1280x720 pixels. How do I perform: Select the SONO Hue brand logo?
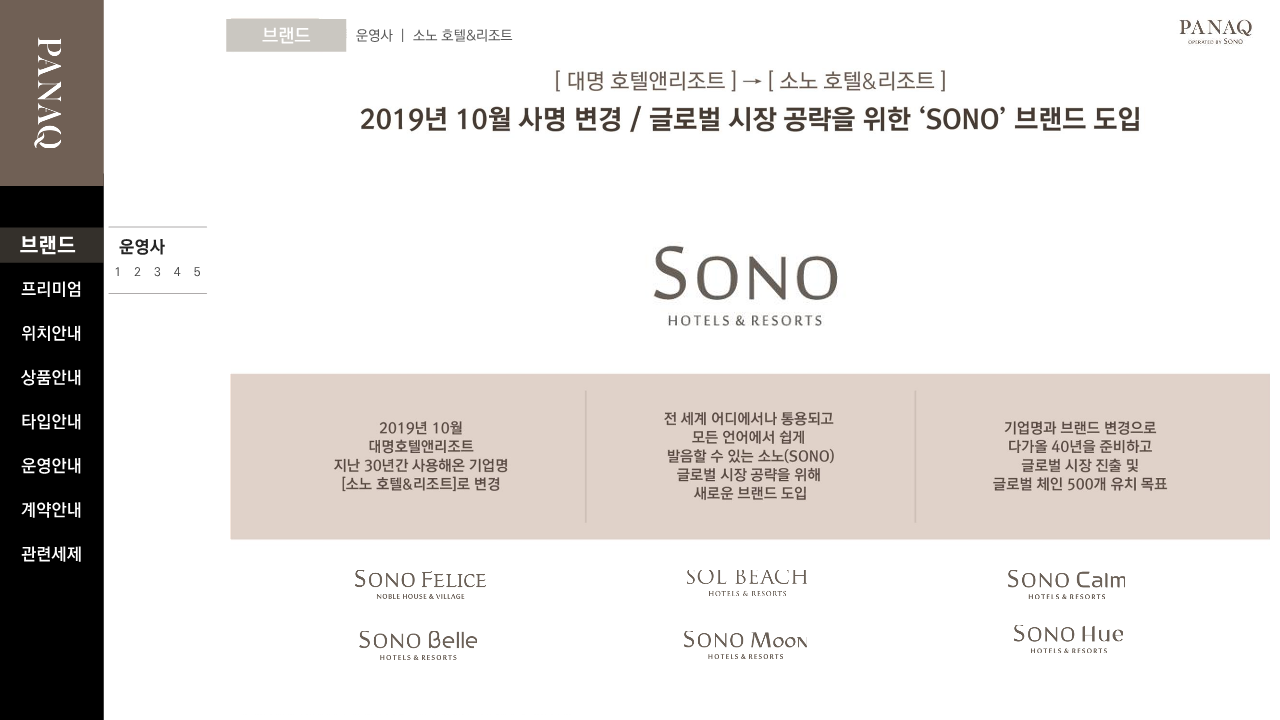(1068, 638)
